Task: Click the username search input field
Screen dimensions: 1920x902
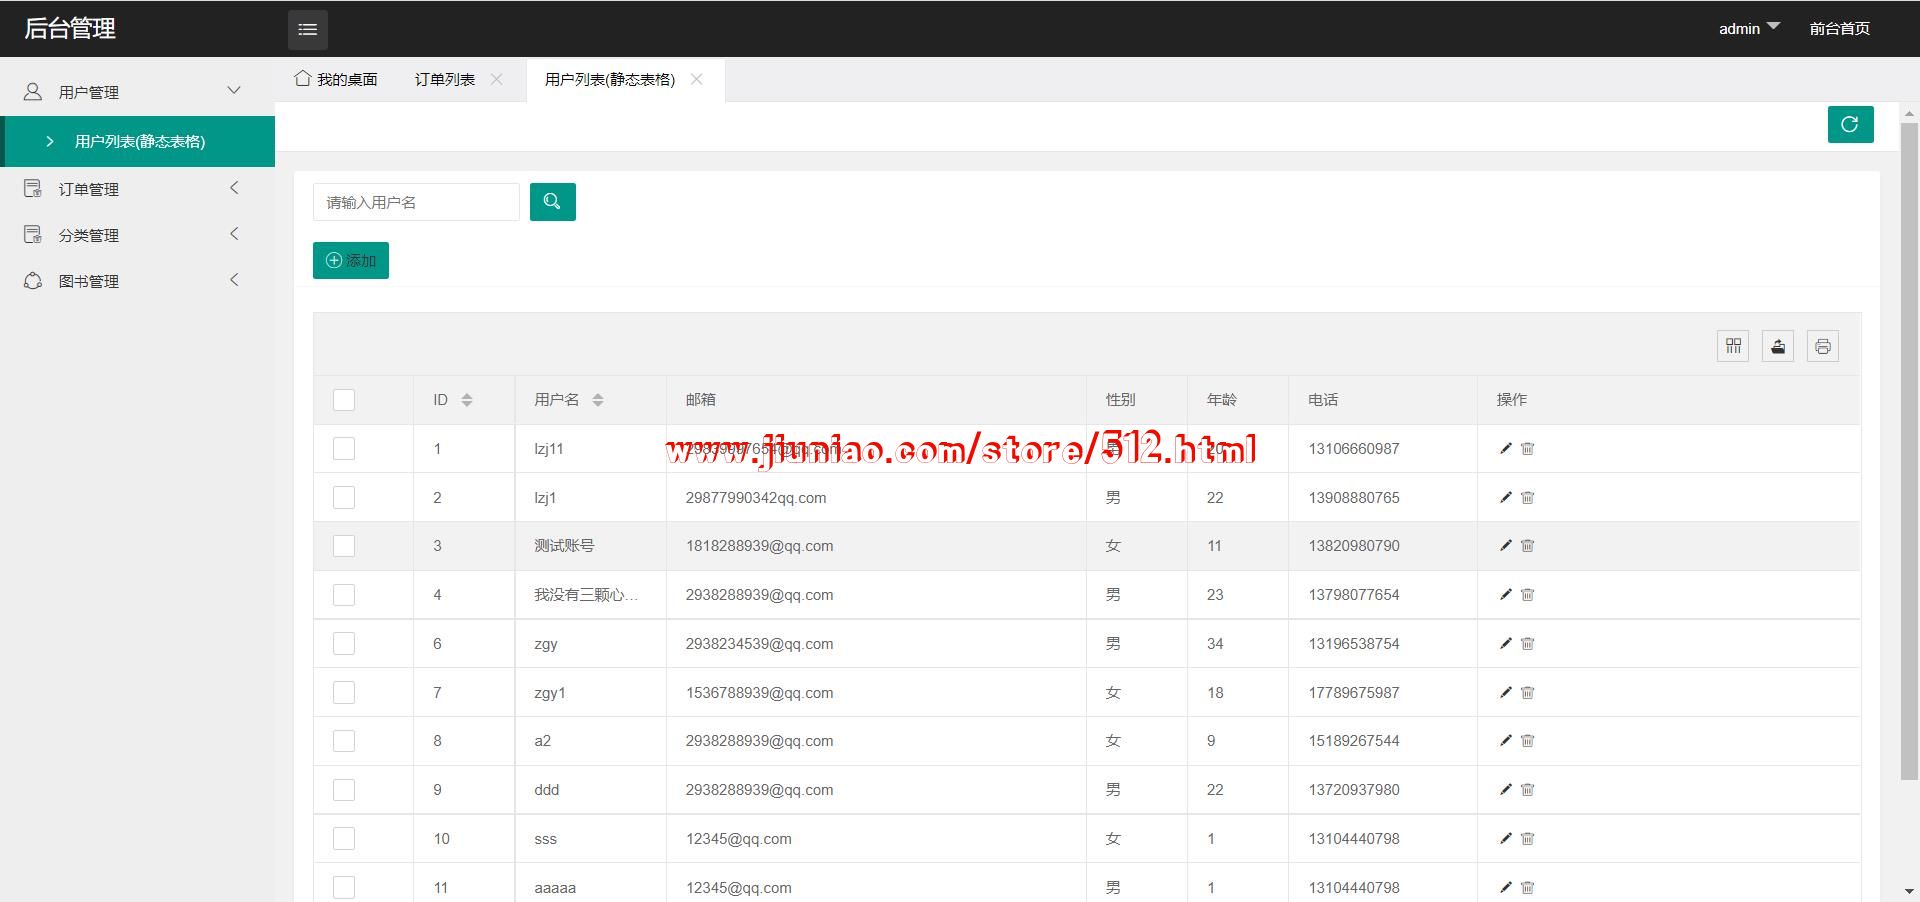Action: click(x=416, y=202)
